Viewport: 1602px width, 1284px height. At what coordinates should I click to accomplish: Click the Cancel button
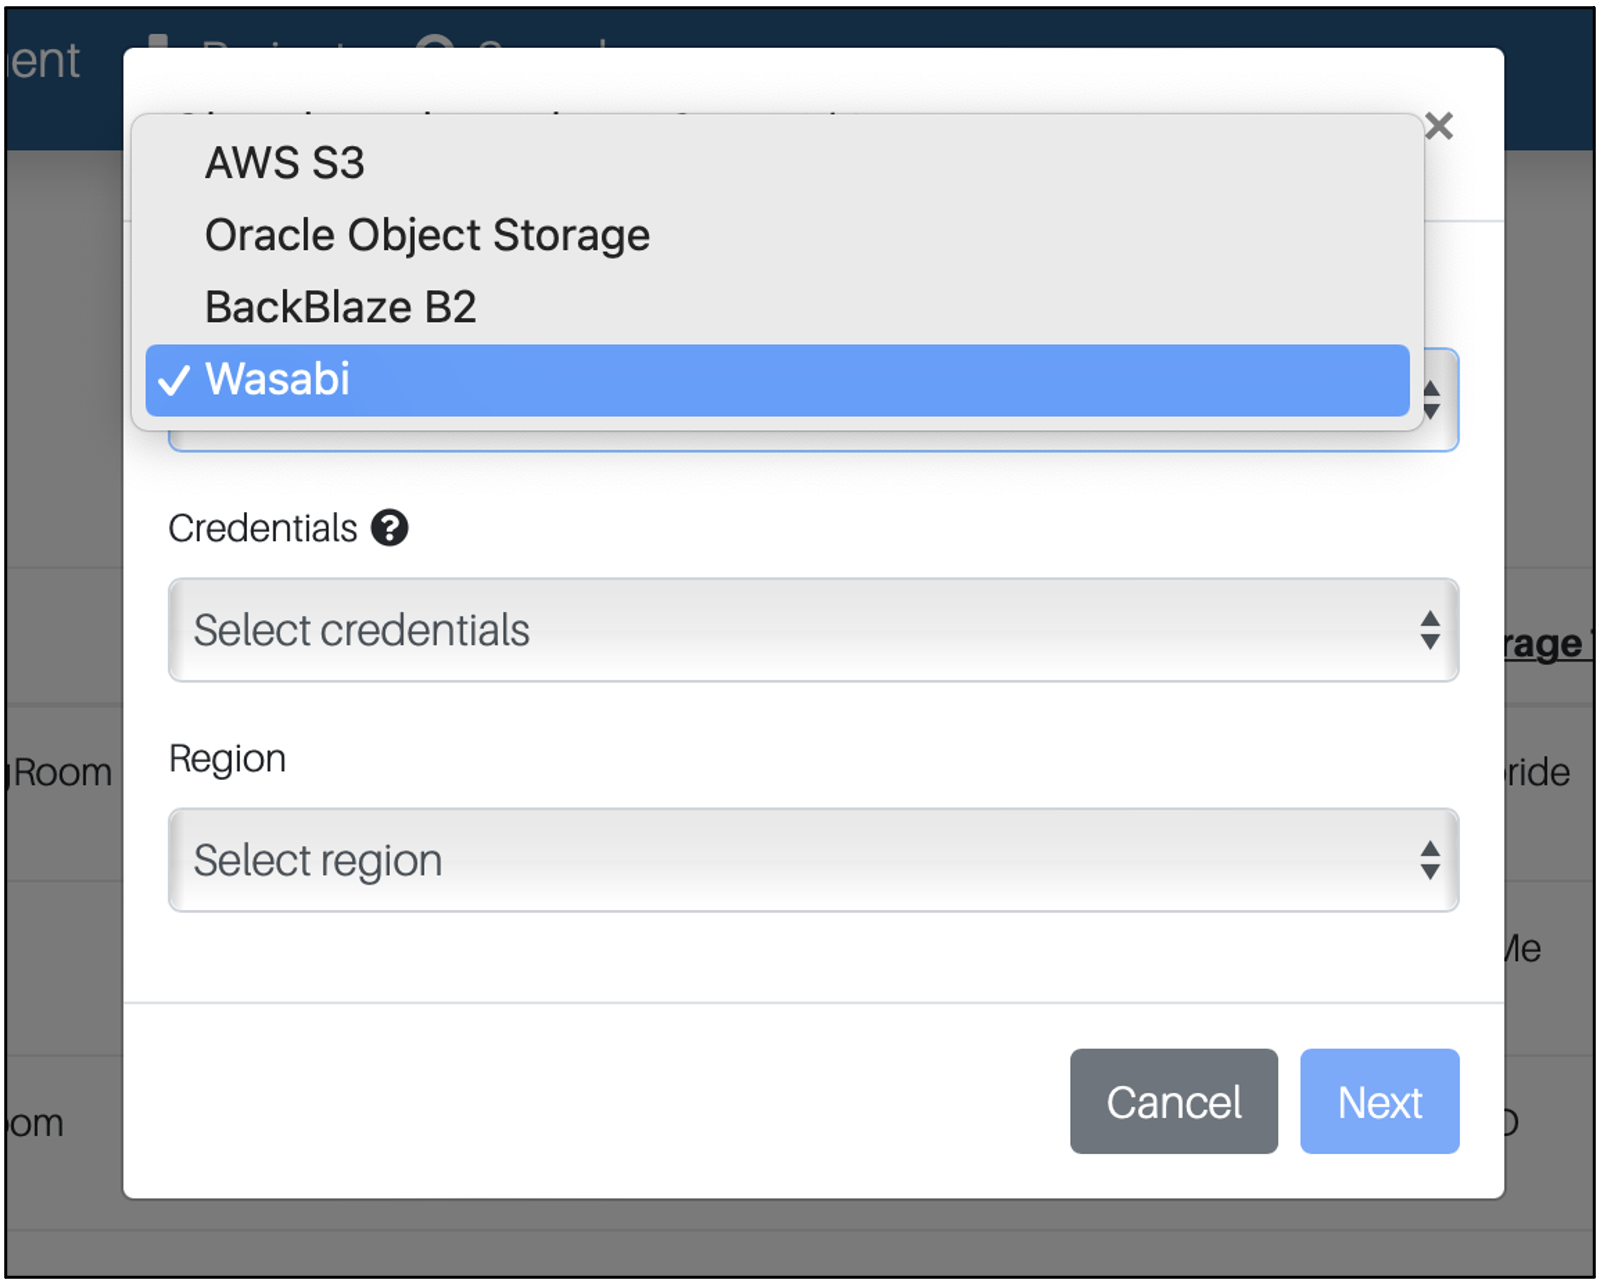coord(1174,1101)
